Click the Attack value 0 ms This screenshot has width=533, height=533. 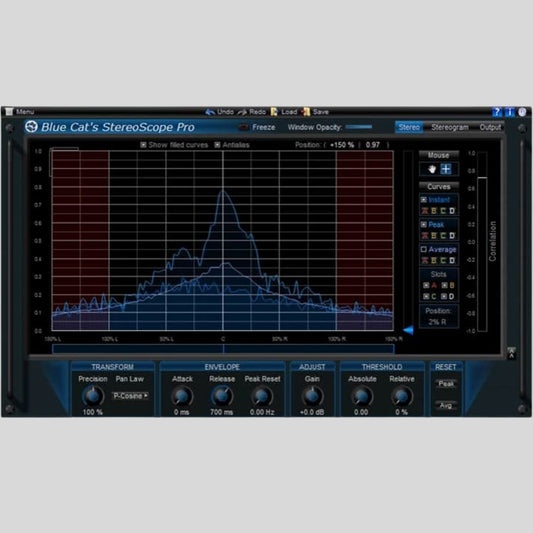(x=181, y=412)
